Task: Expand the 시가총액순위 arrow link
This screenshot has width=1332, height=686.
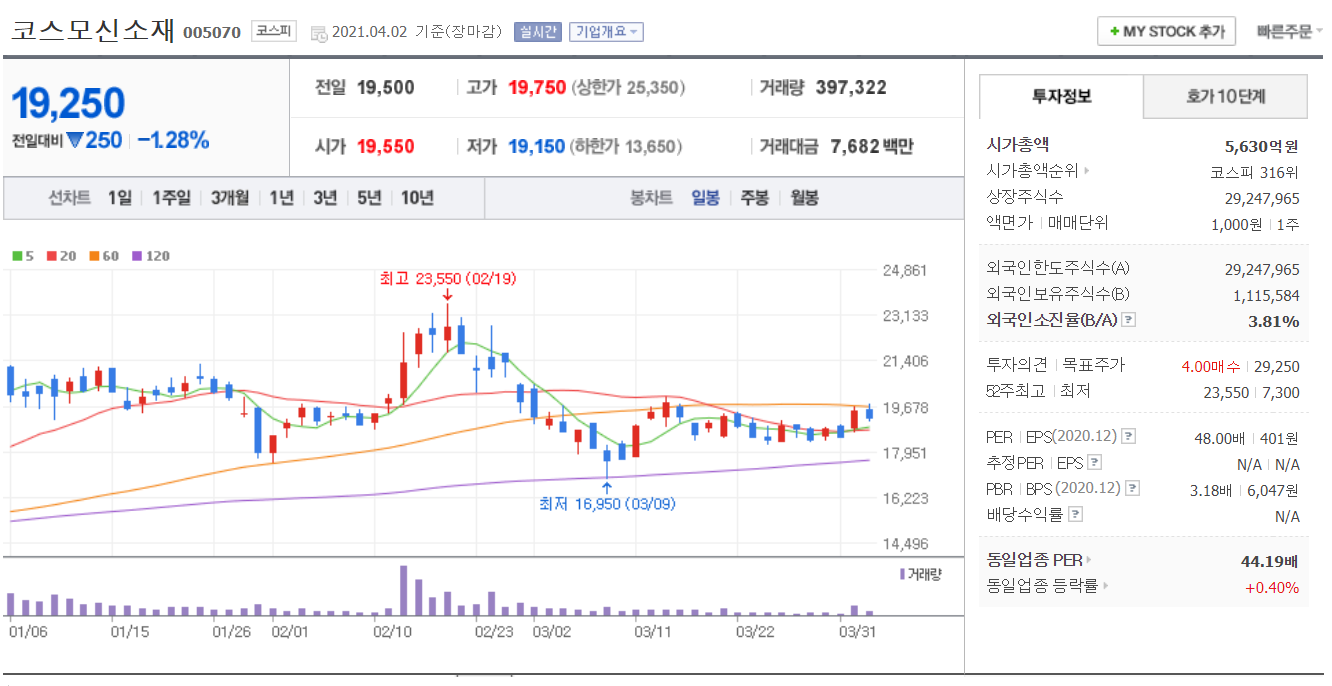Action: click(1087, 171)
